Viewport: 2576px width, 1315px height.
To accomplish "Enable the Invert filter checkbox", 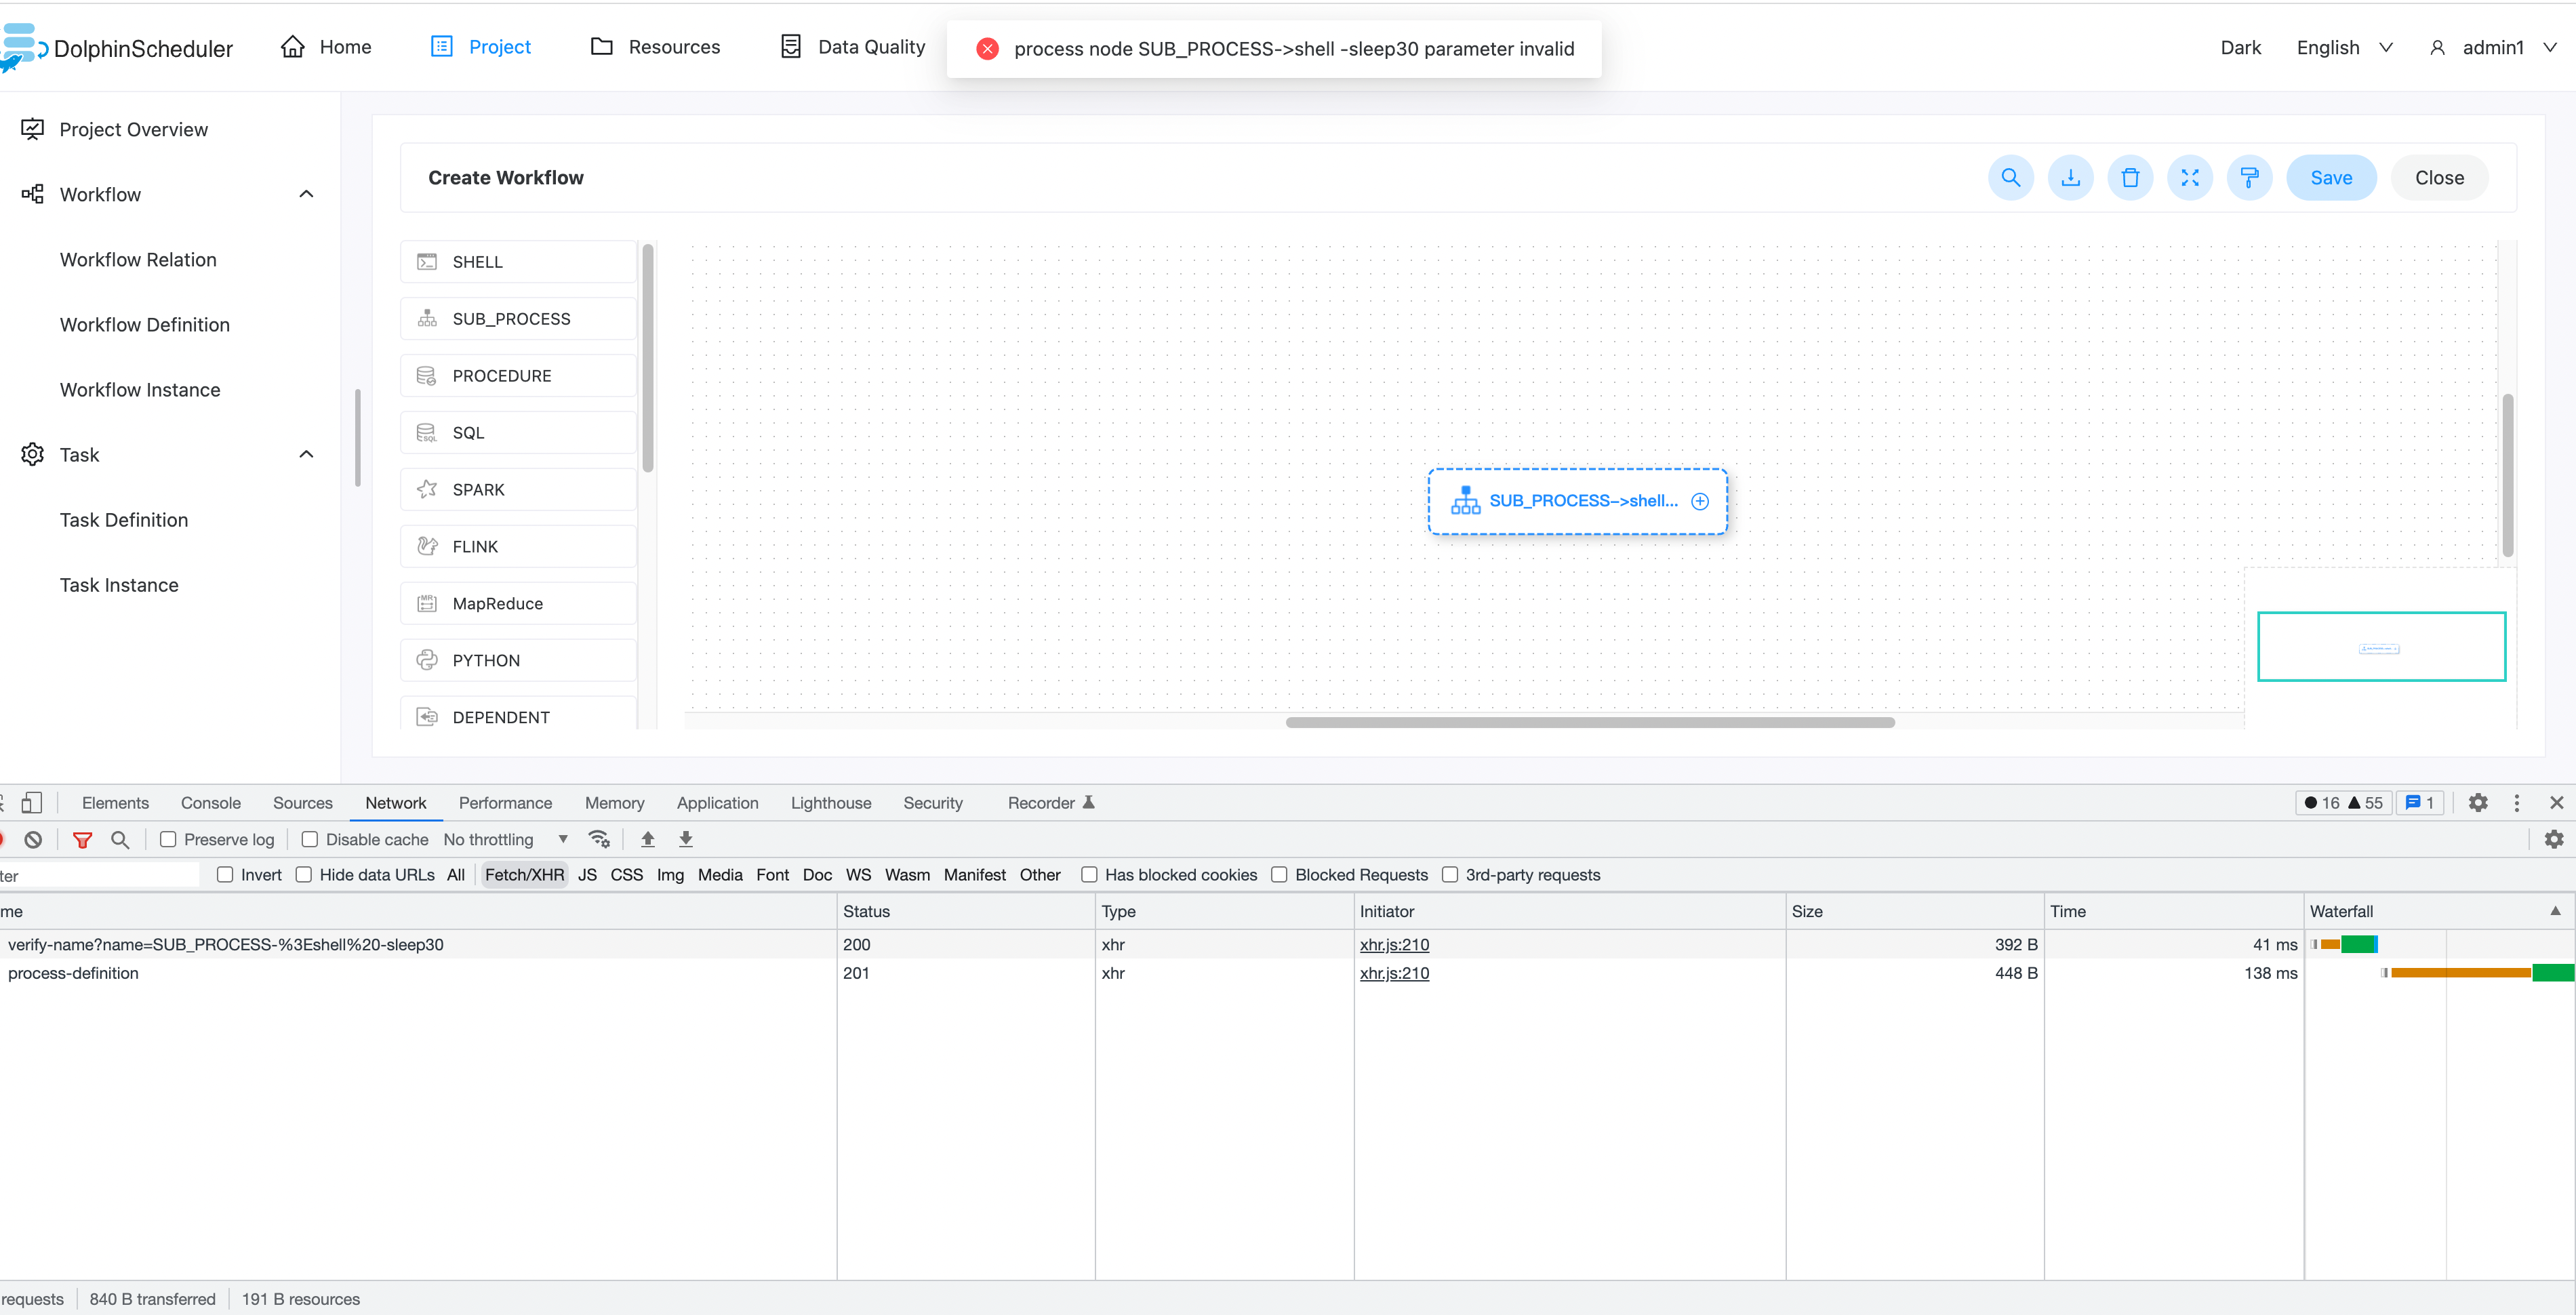I will click(225, 874).
